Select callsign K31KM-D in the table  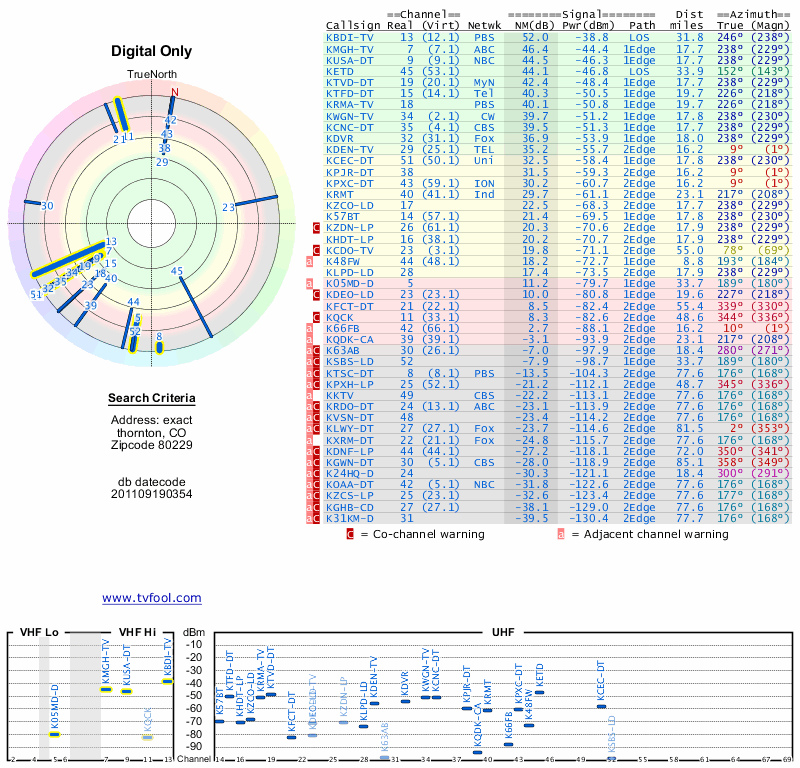(x=349, y=518)
